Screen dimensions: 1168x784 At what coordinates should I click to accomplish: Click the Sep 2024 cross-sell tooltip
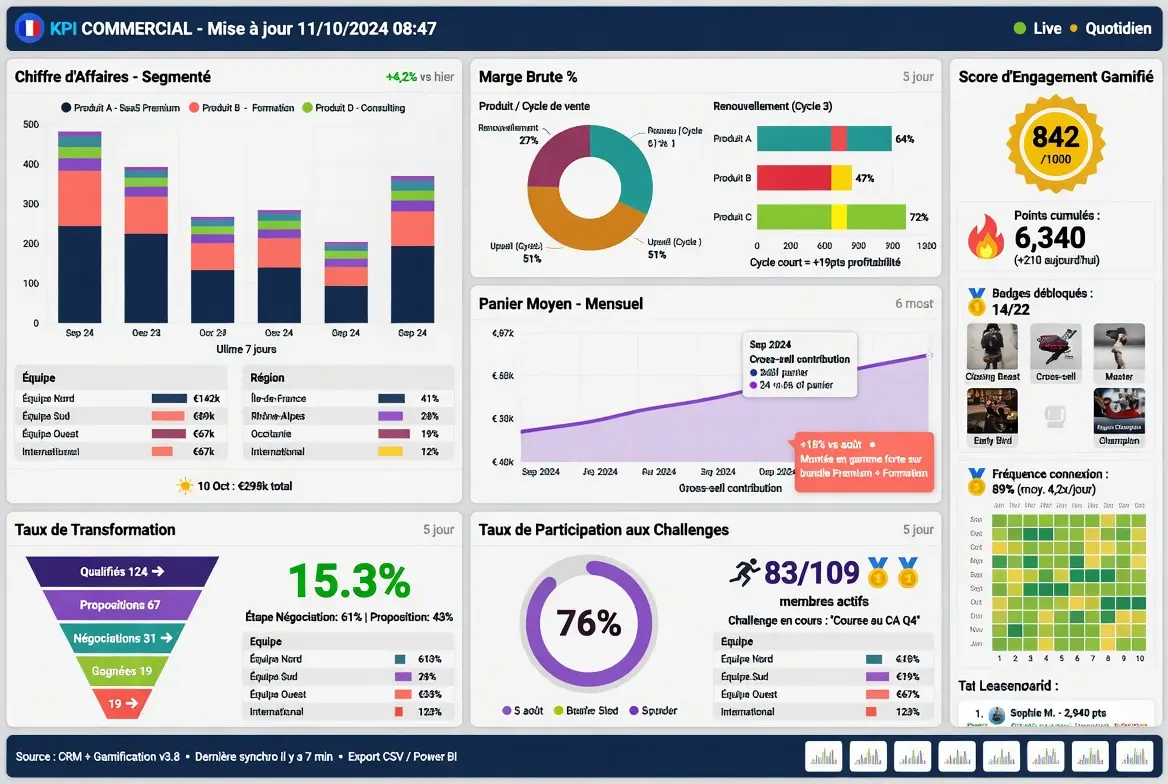tap(799, 365)
